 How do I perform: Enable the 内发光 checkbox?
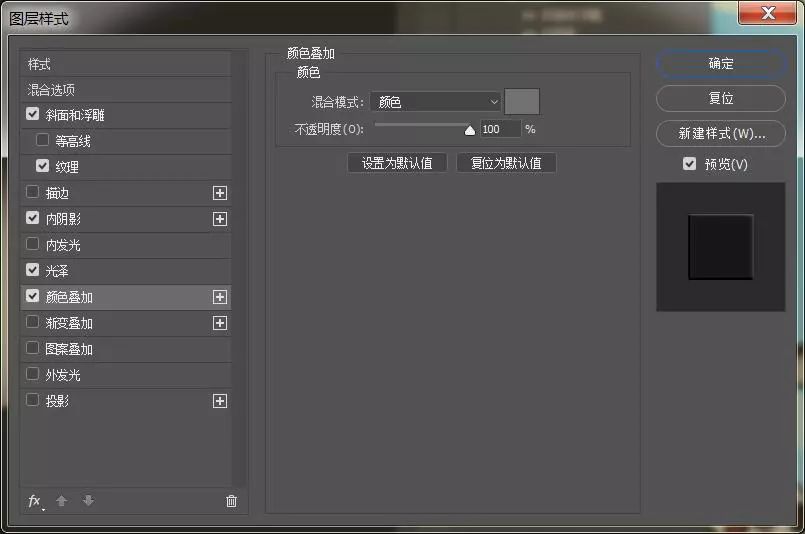pos(33,244)
